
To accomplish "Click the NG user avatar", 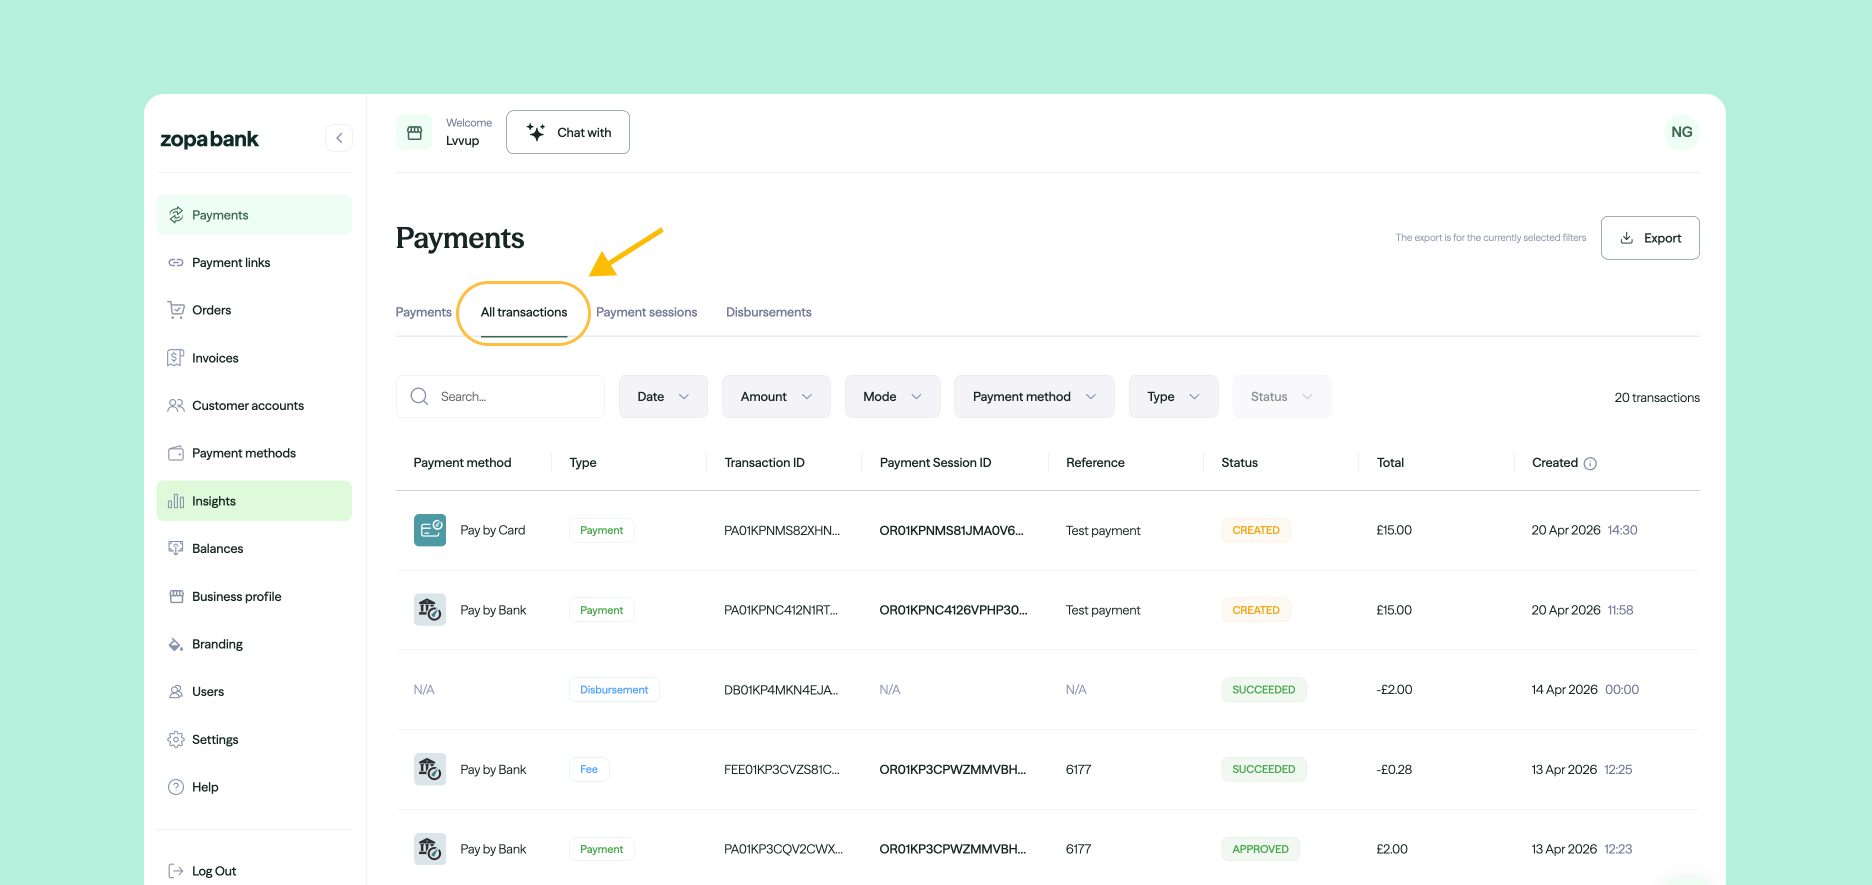I will (1682, 132).
